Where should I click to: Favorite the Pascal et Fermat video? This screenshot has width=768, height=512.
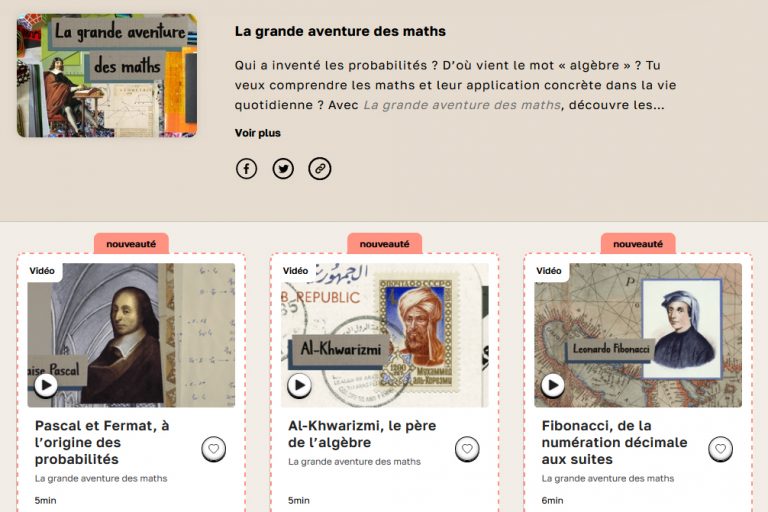tap(214, 449)
